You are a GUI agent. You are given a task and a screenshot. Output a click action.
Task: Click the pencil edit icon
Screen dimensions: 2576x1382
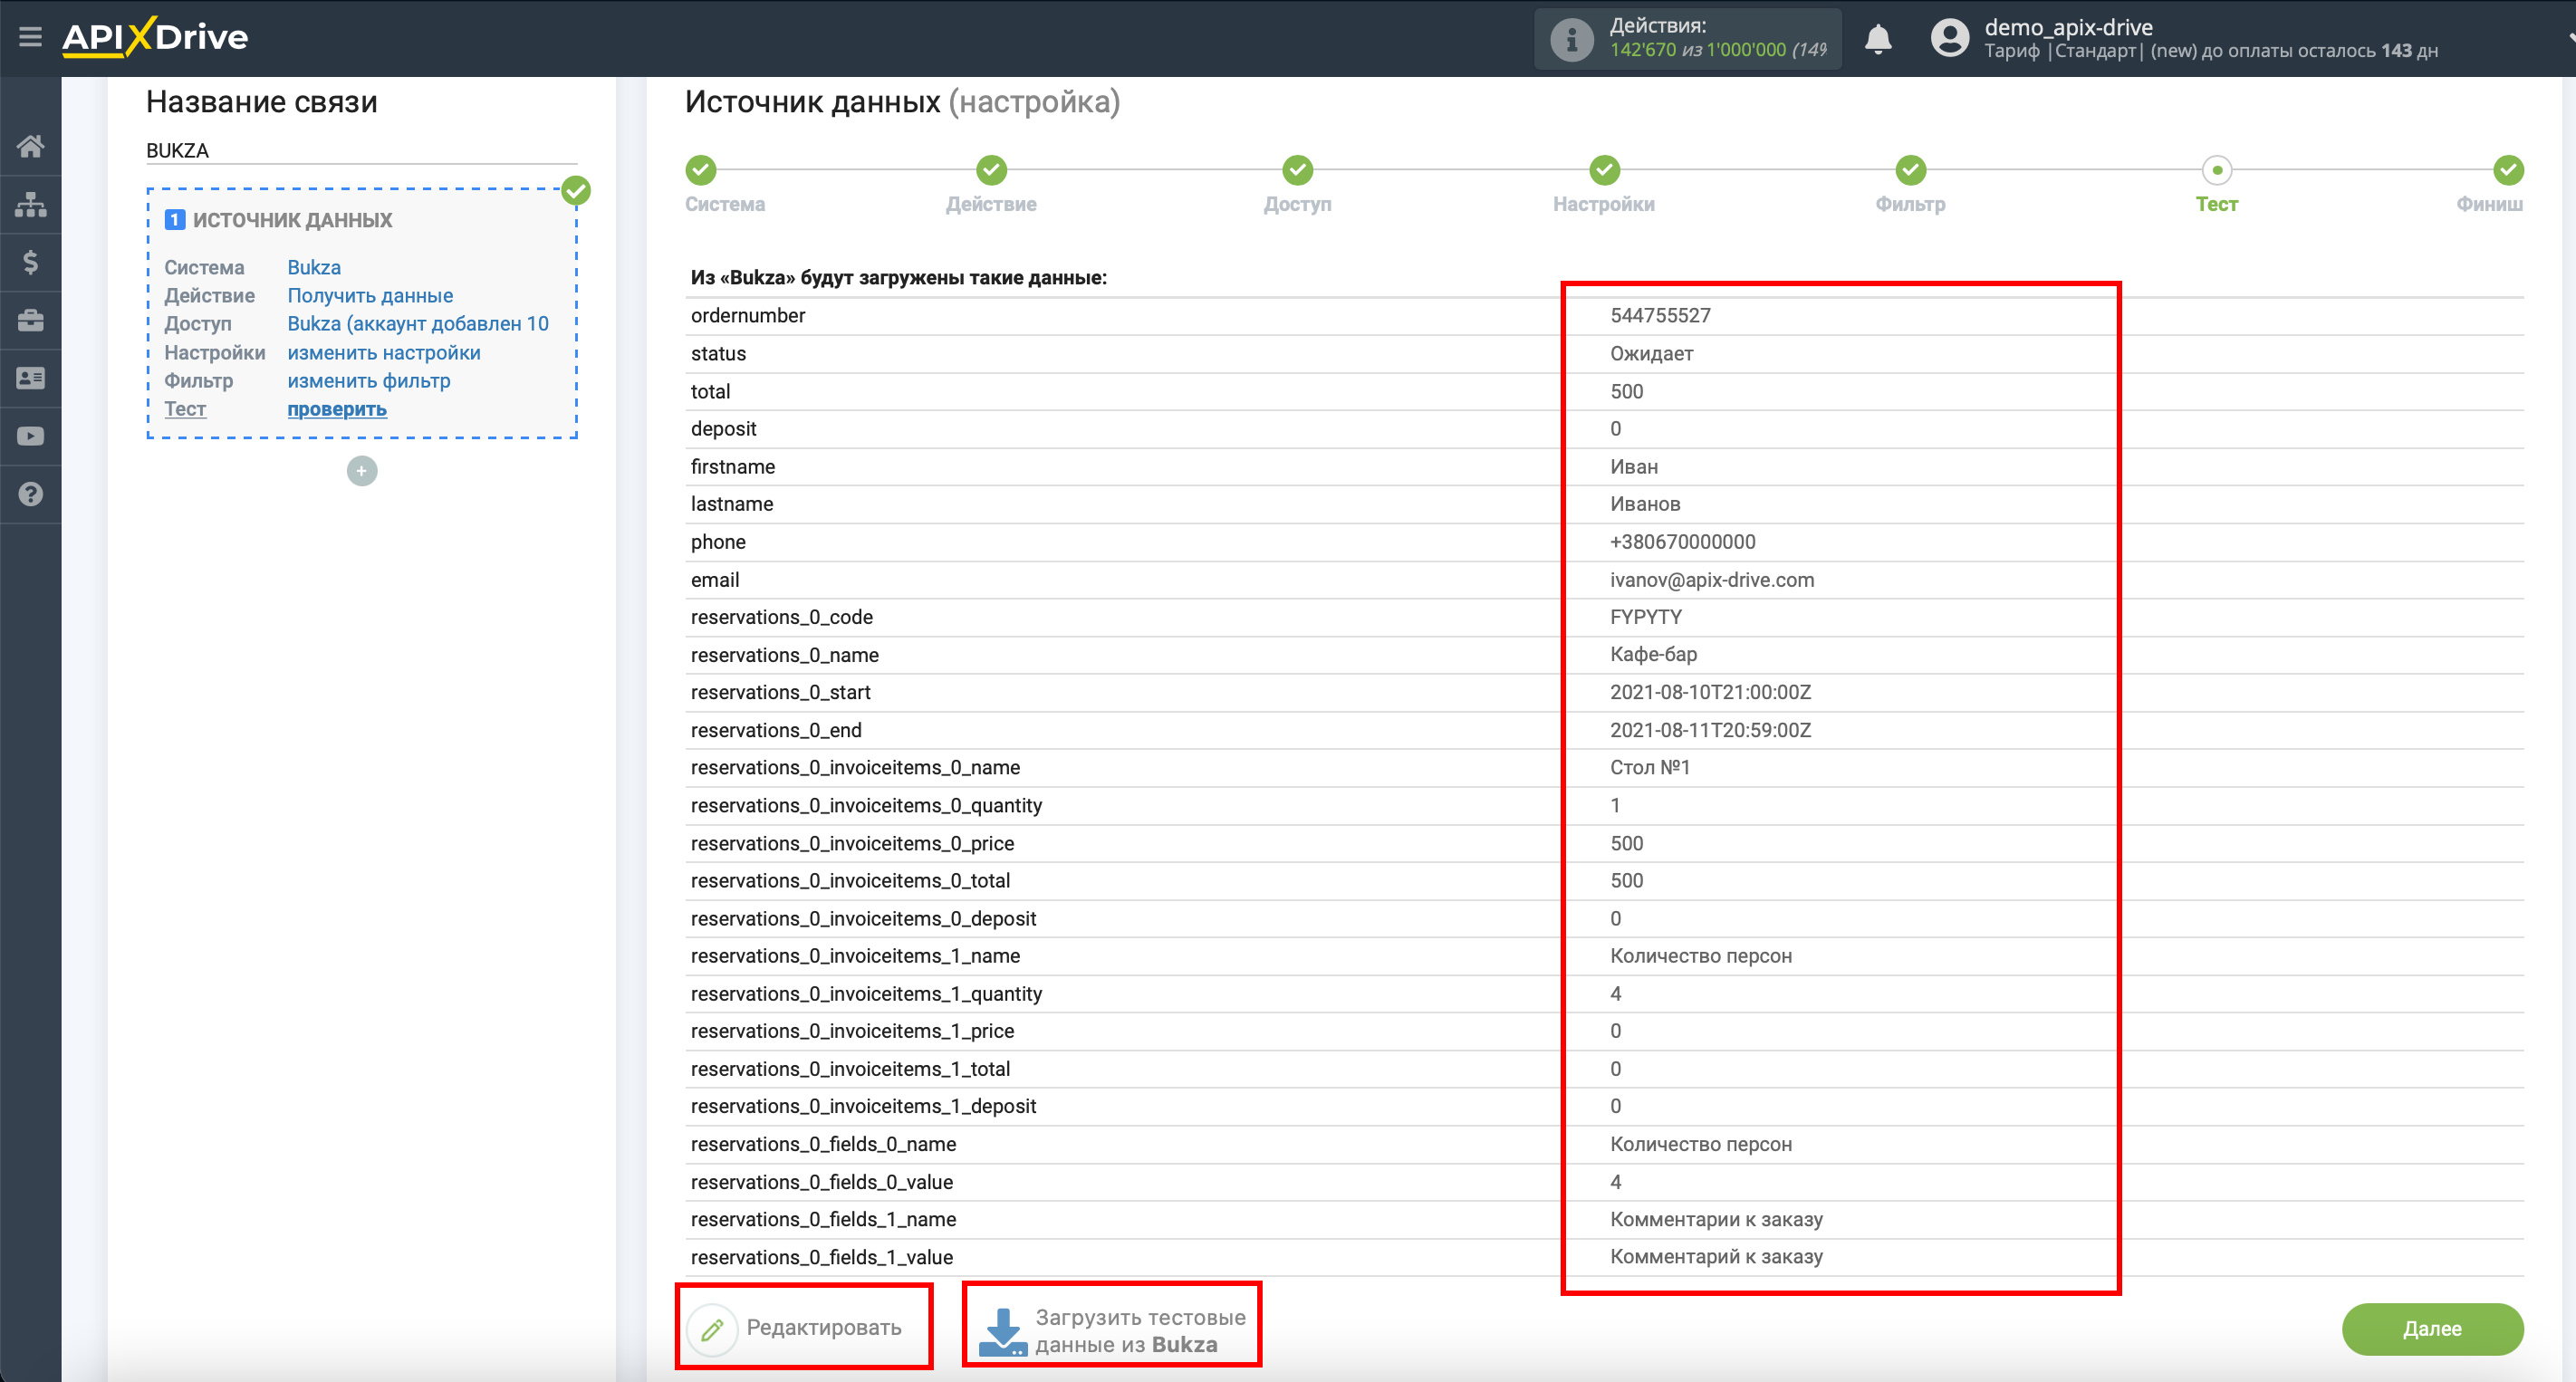[x=712, y=1329]
